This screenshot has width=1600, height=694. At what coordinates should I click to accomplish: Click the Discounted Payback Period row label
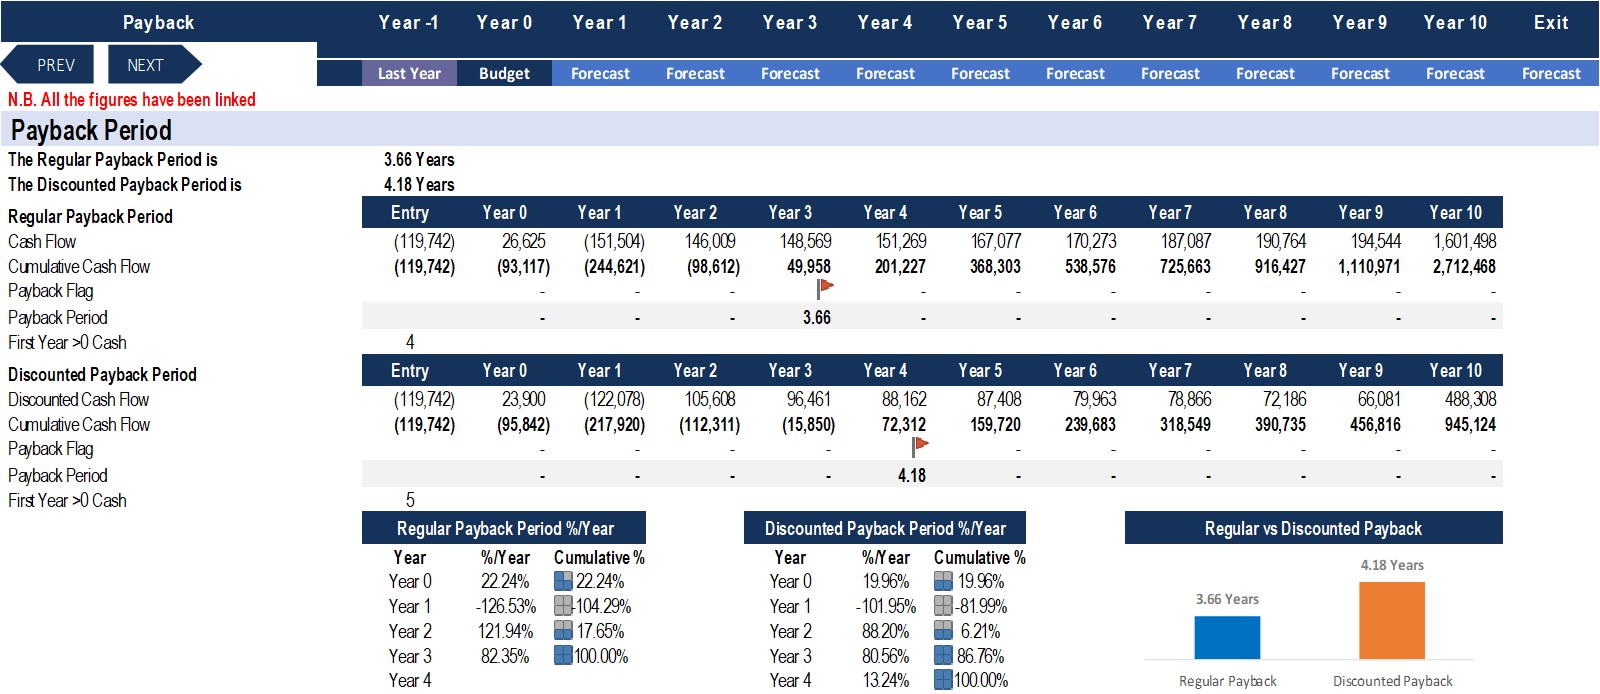tap(102, 374)
